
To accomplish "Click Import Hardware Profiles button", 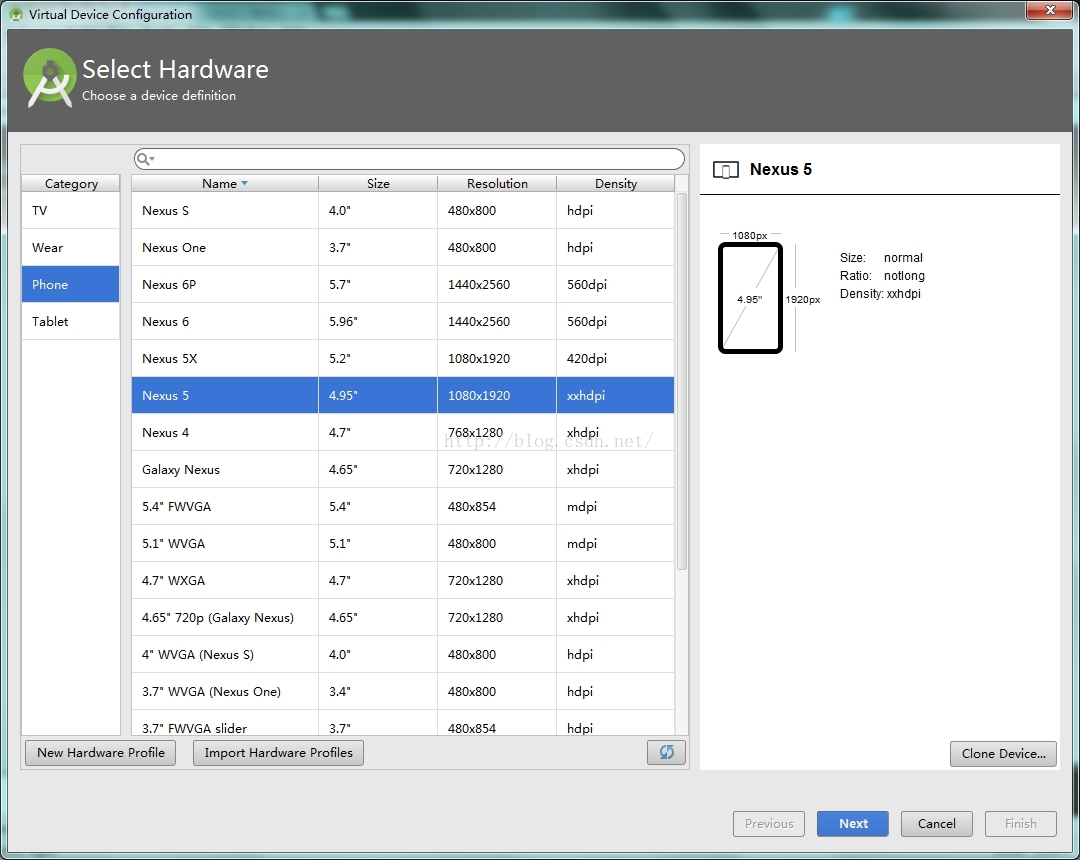I will [278, 753].
